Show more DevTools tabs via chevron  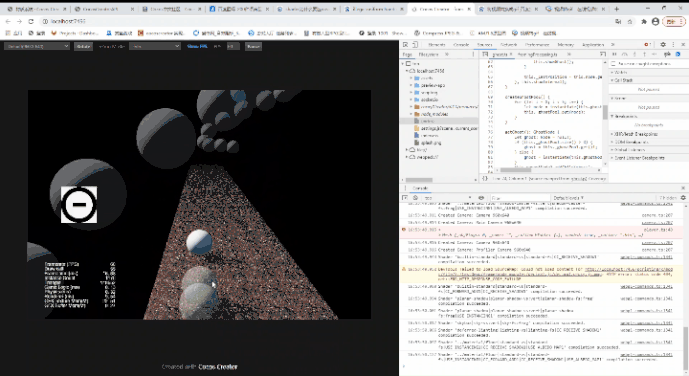(613, 45)
